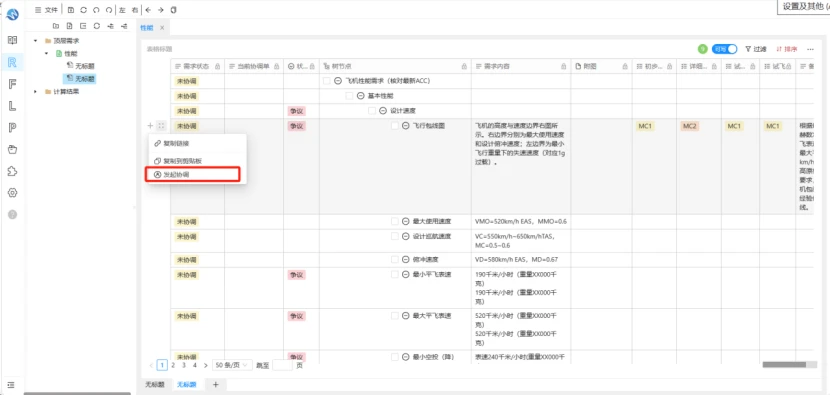Click the table horizontal scrollbar
830x396 pixels.
(x=783, y=365)
